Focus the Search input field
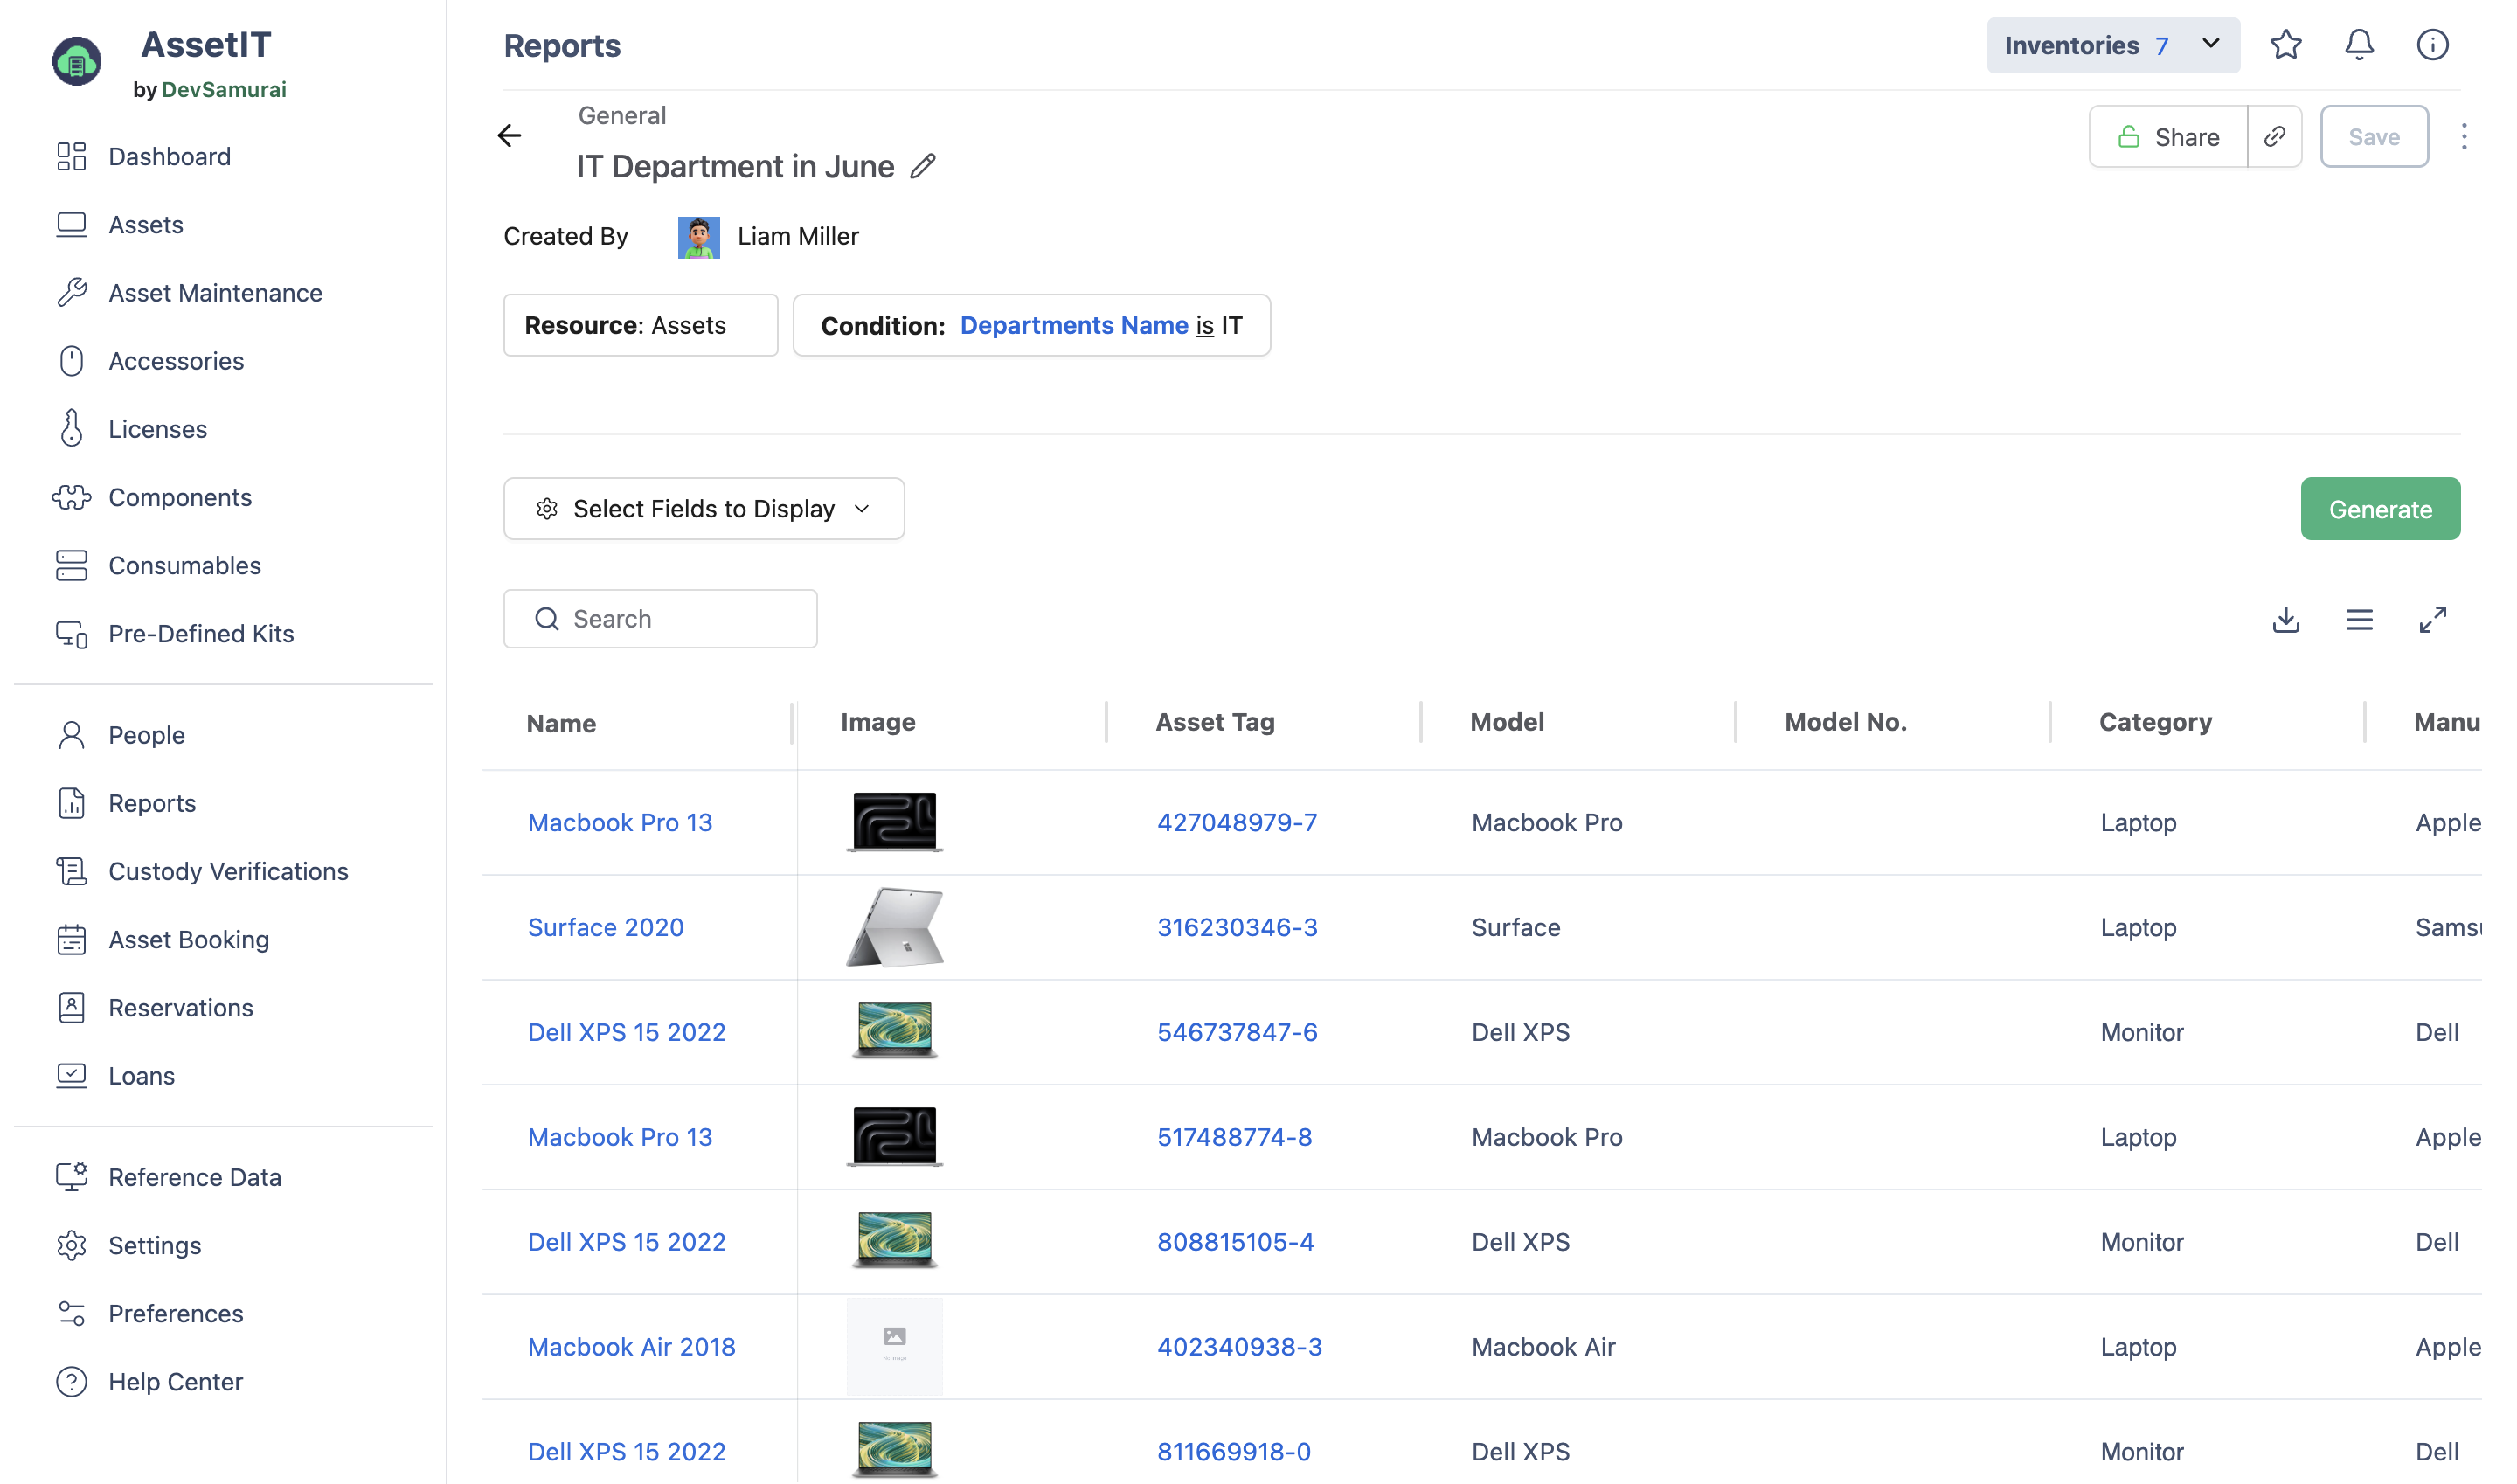2517x1484 pixels. tap(660, 619)
